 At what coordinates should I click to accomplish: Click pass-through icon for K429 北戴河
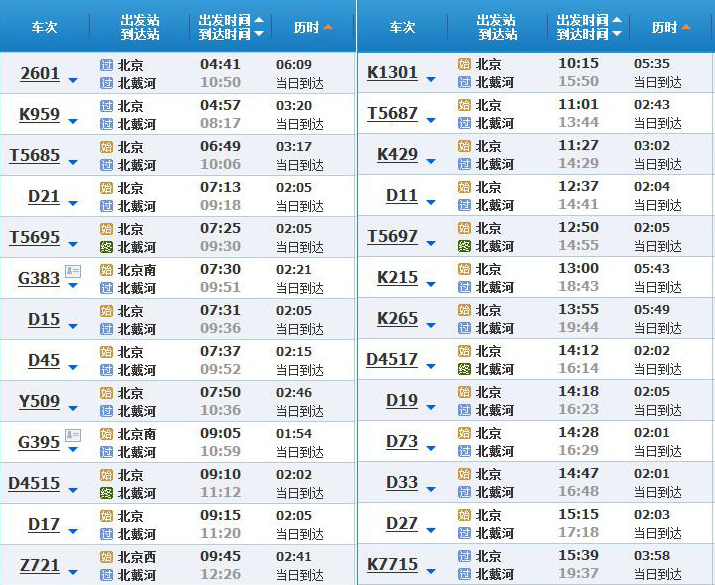pyautogui.click(x=464, y=164)
